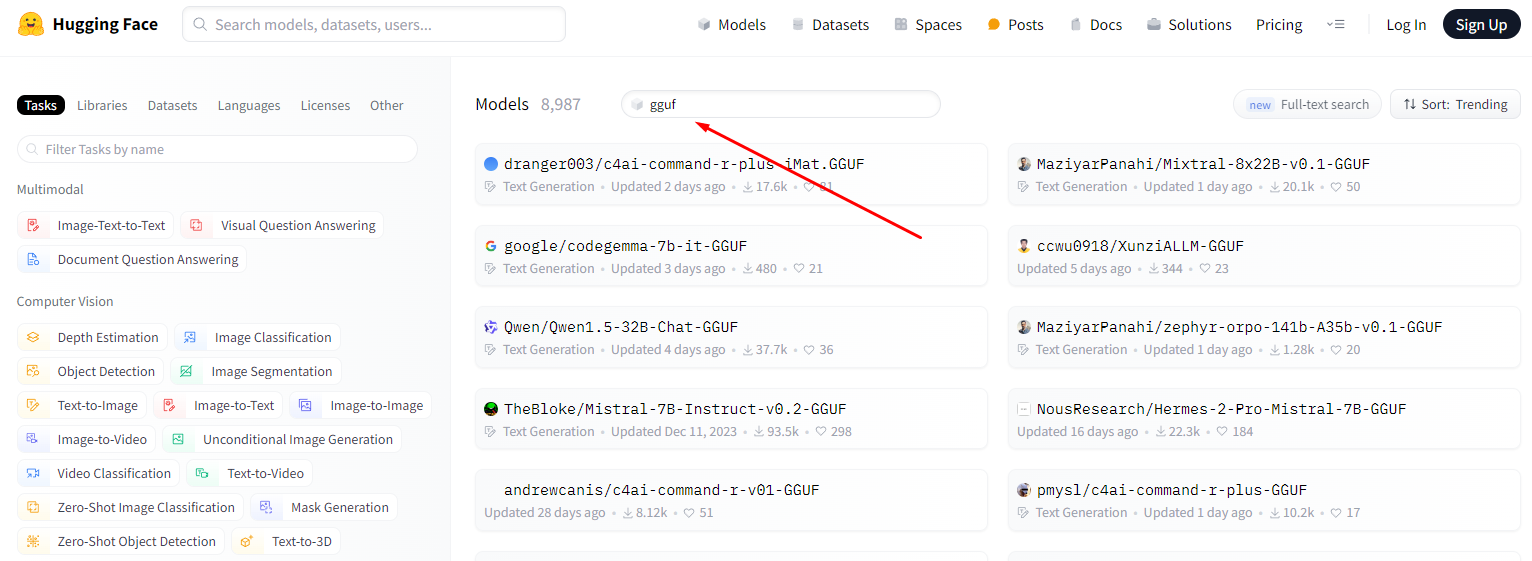Click the dranger003 blue avatar icon
Image resolution: width=1532 pixels, height=561 pixels.
491,164
